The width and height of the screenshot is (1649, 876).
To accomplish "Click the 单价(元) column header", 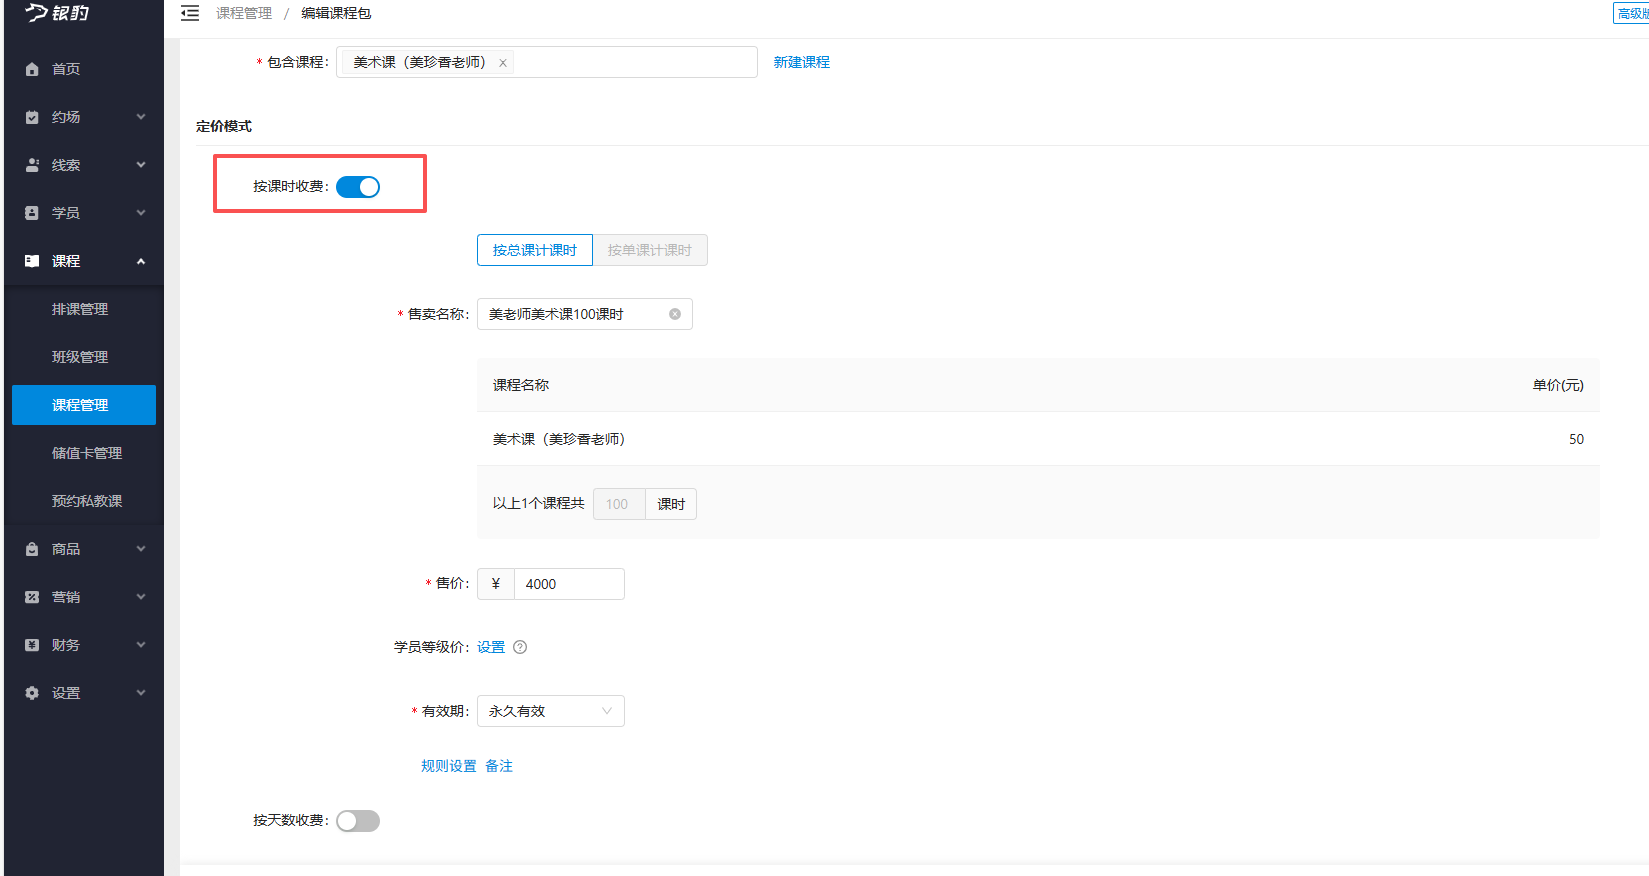I will [x=1558, y=385].
